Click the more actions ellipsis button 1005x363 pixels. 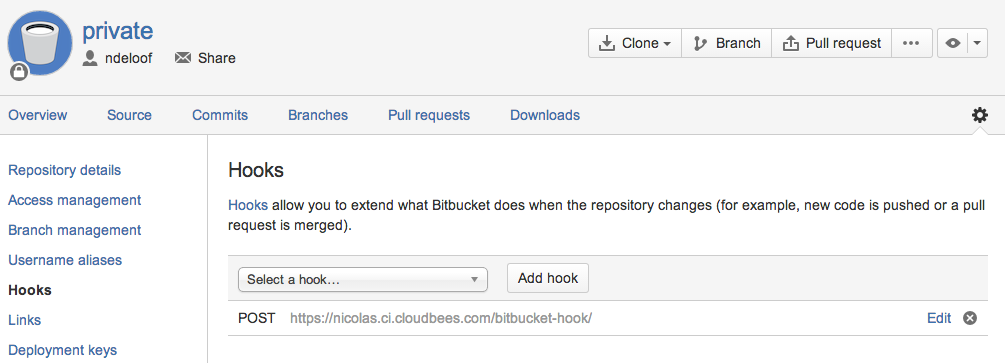(x=911, y=43)
